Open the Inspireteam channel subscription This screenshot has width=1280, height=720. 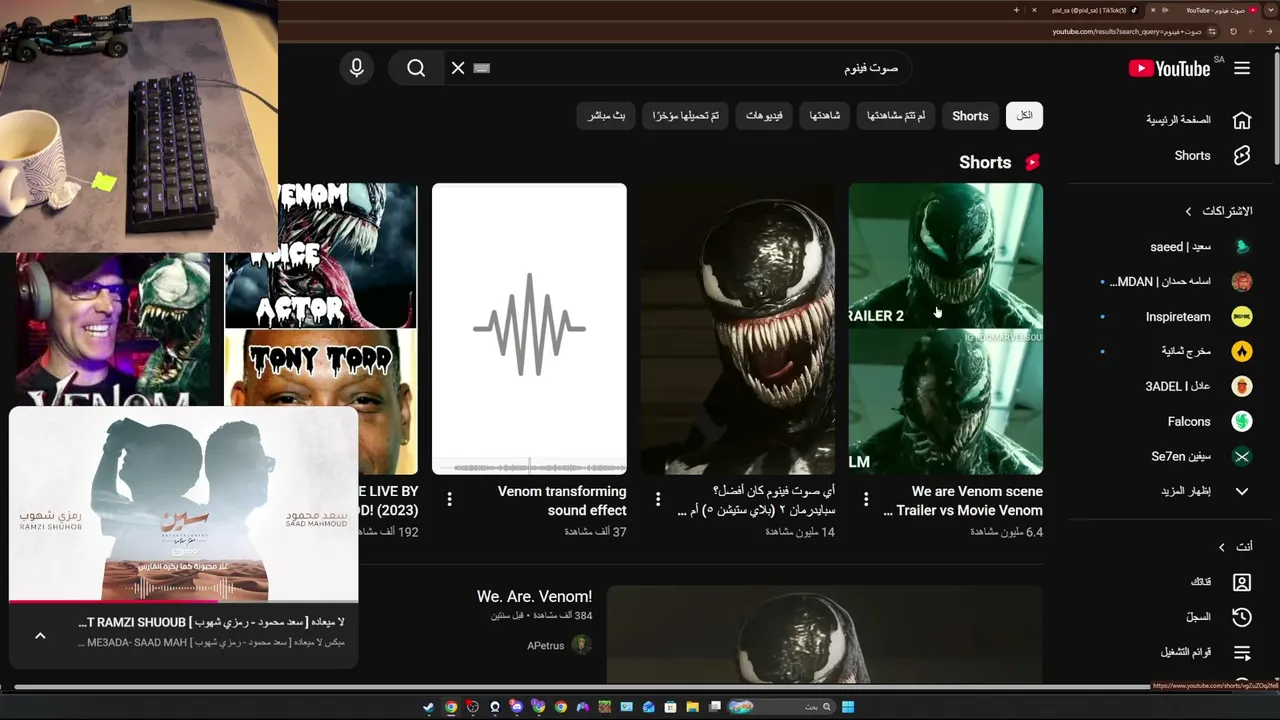pyautogui.click(x=1200, y=317)
